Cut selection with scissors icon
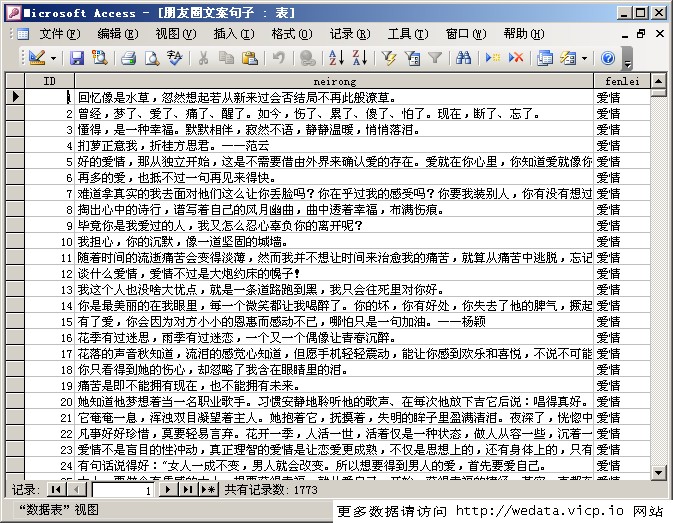Screen dimensions: 673x523 pyautogui.click(x=203, y=57)
